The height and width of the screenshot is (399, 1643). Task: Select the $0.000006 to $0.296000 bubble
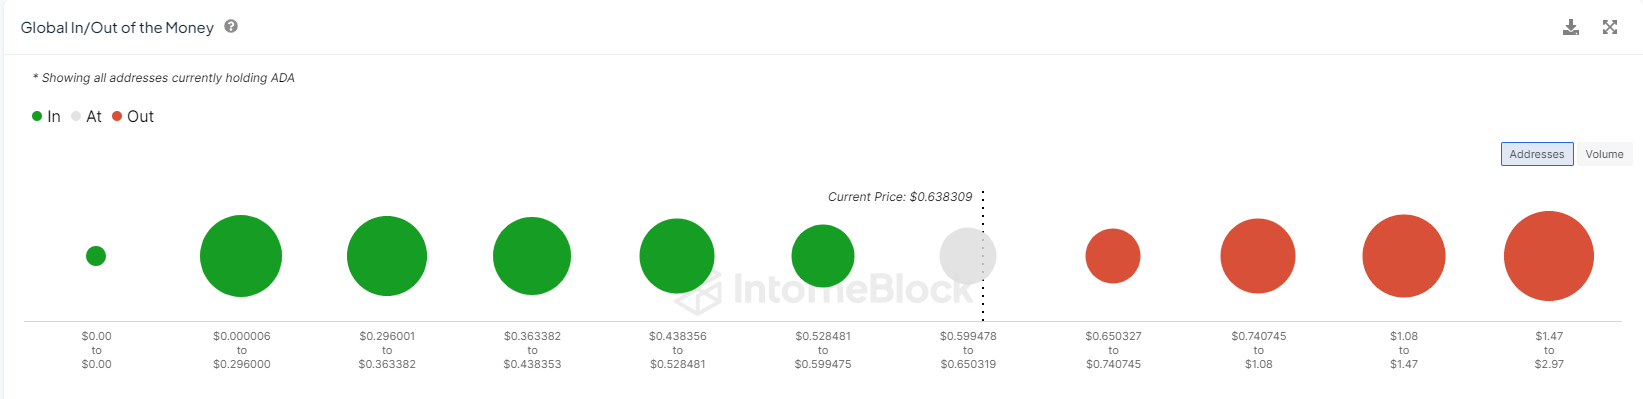coord(241,256)
